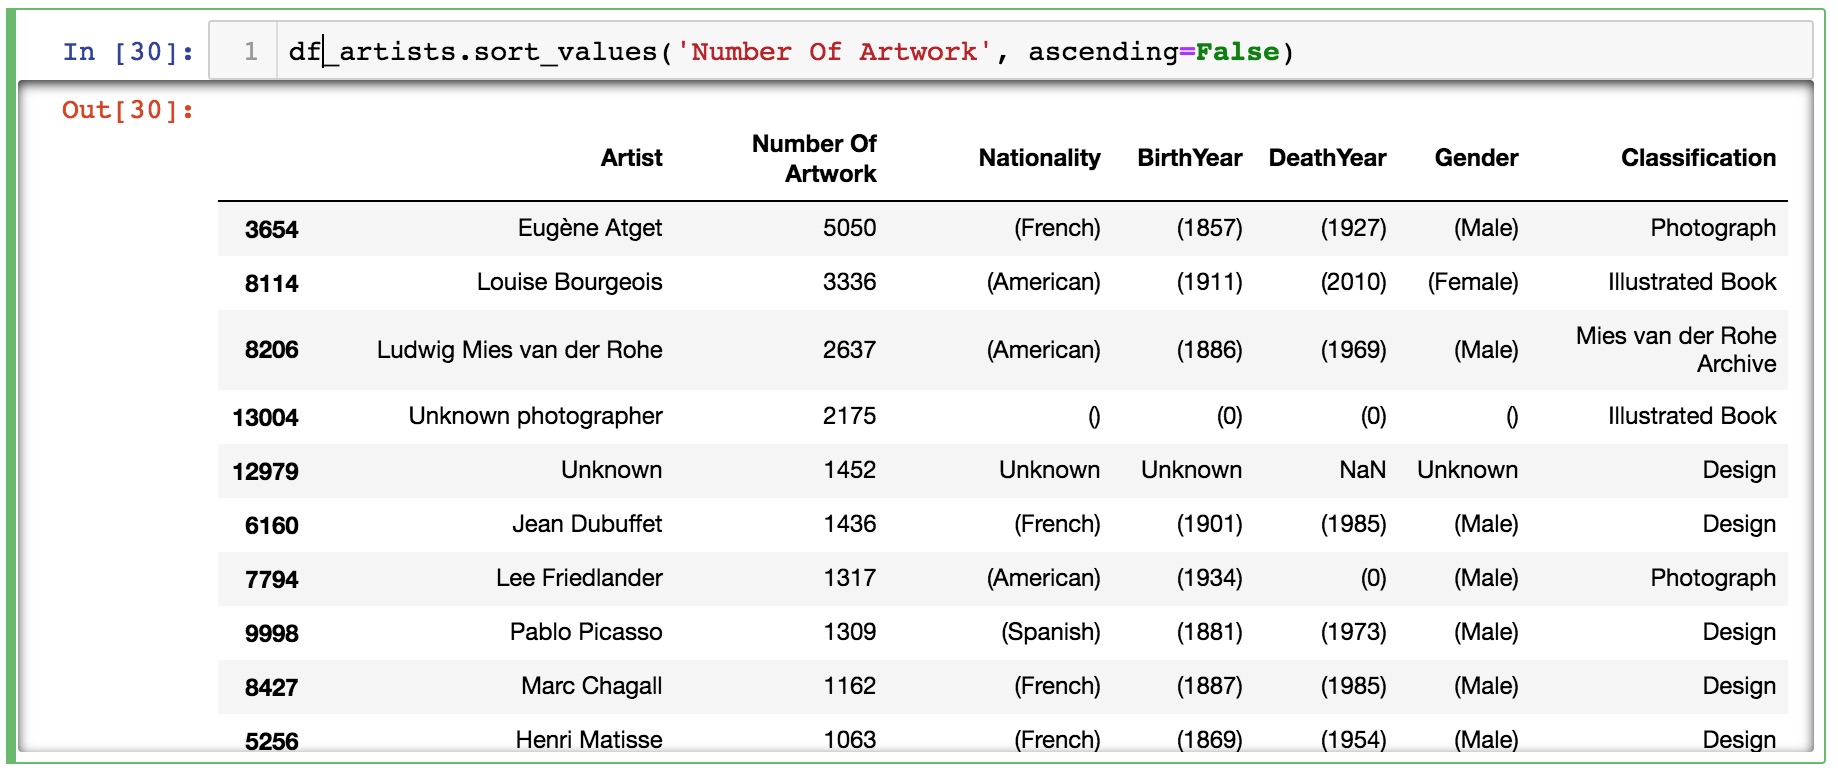This screenshot has width=1838, height=774.
Task: Select the Nationality column header
Action: (x=1039, y=158)
